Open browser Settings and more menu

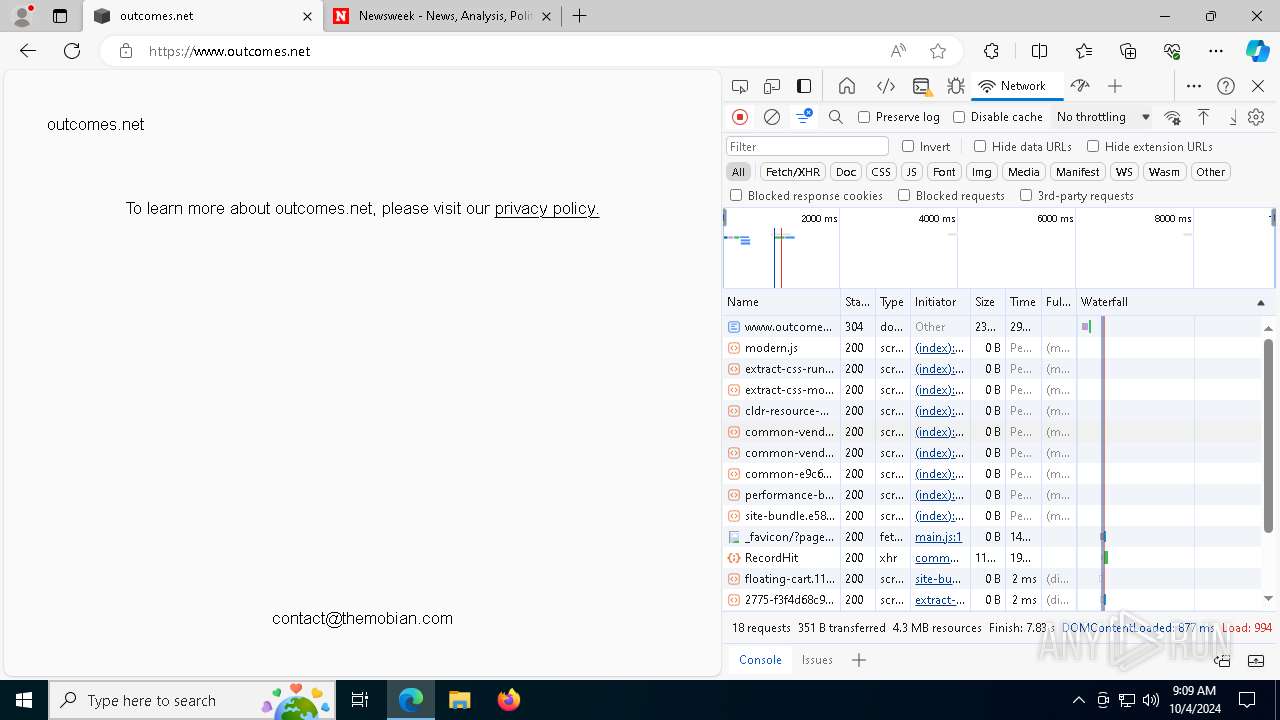click(x=1215, y=51)
